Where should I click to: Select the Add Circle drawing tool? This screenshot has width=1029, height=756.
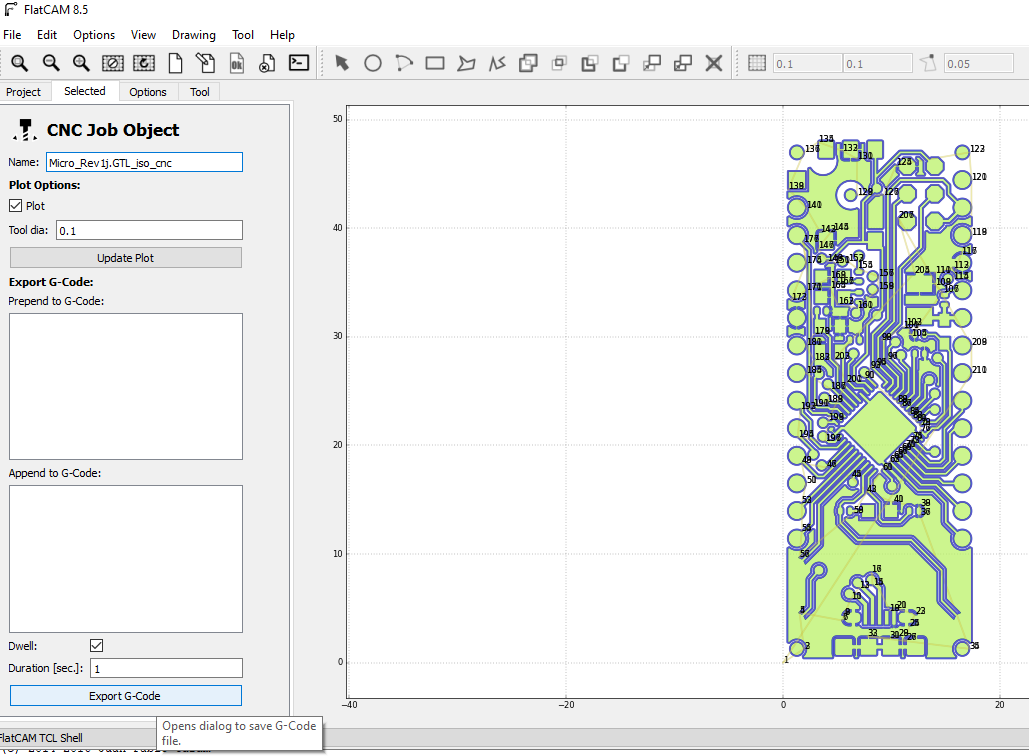coord(373,63)
